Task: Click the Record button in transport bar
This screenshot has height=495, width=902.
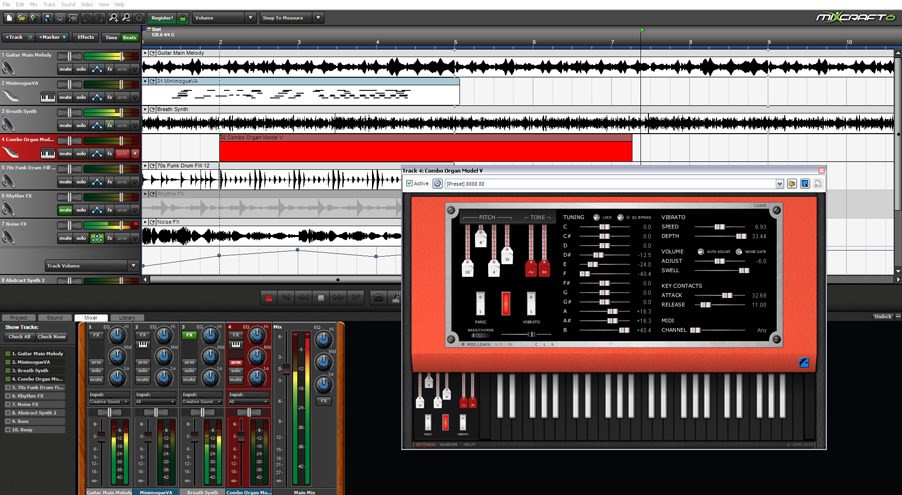Action: (x=268, y=298)
